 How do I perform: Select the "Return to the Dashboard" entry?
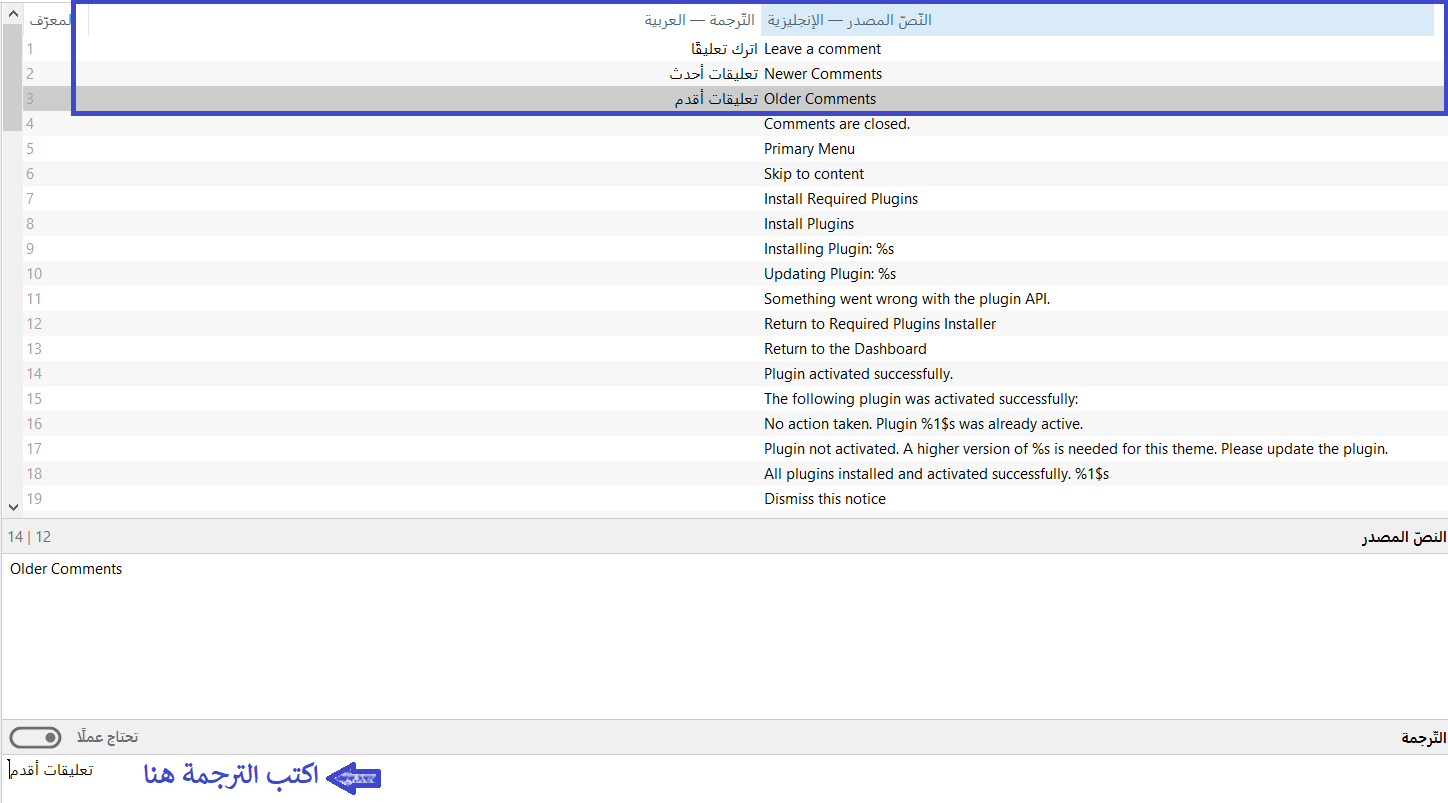click(845, 349)
